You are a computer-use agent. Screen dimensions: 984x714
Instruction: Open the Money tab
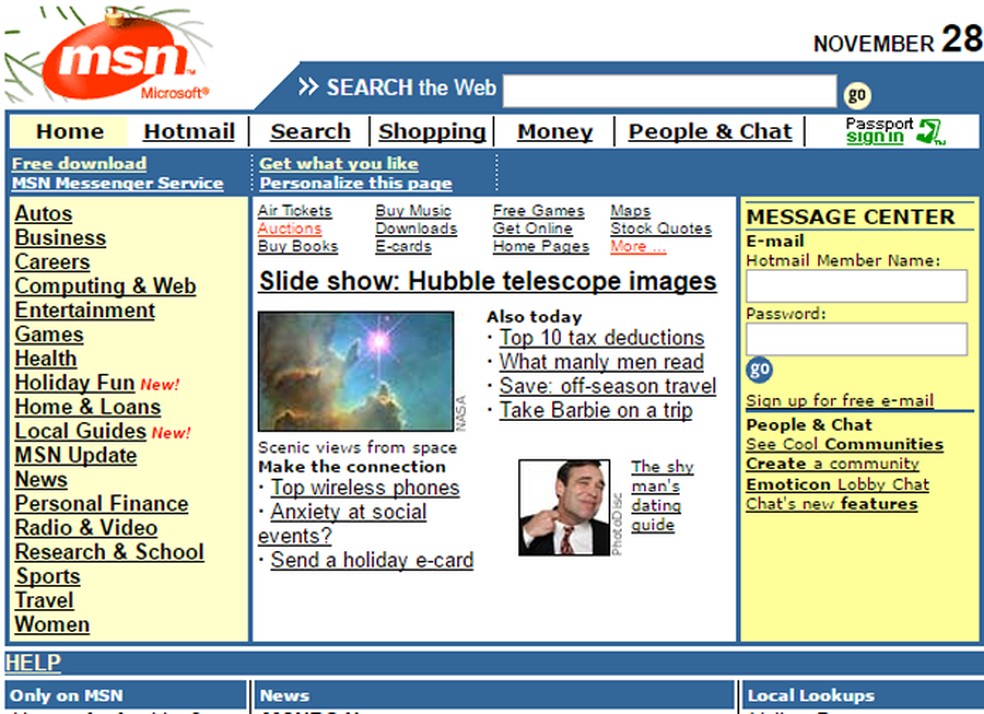pyautogui.click(x=555, y=131)
